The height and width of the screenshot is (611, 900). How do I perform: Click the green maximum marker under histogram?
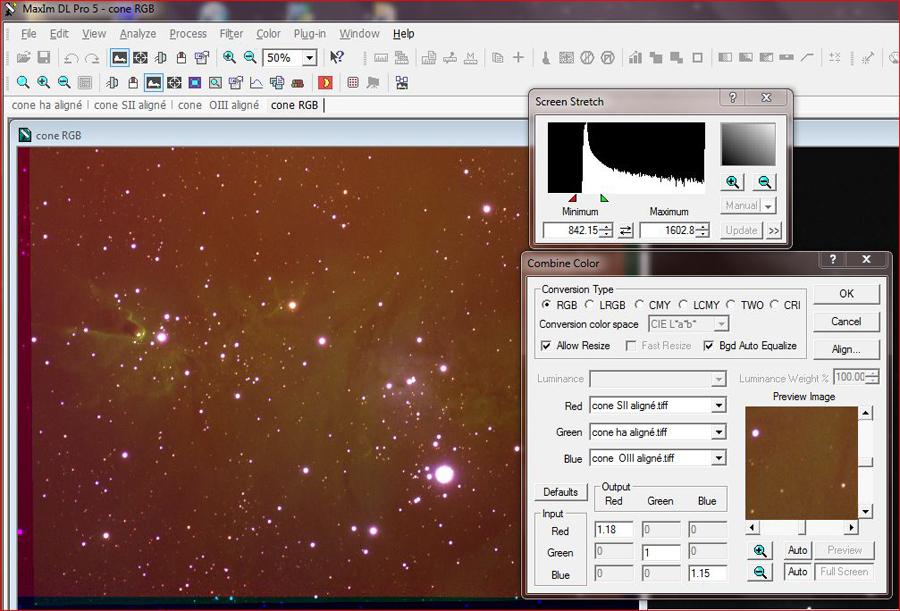604,198
